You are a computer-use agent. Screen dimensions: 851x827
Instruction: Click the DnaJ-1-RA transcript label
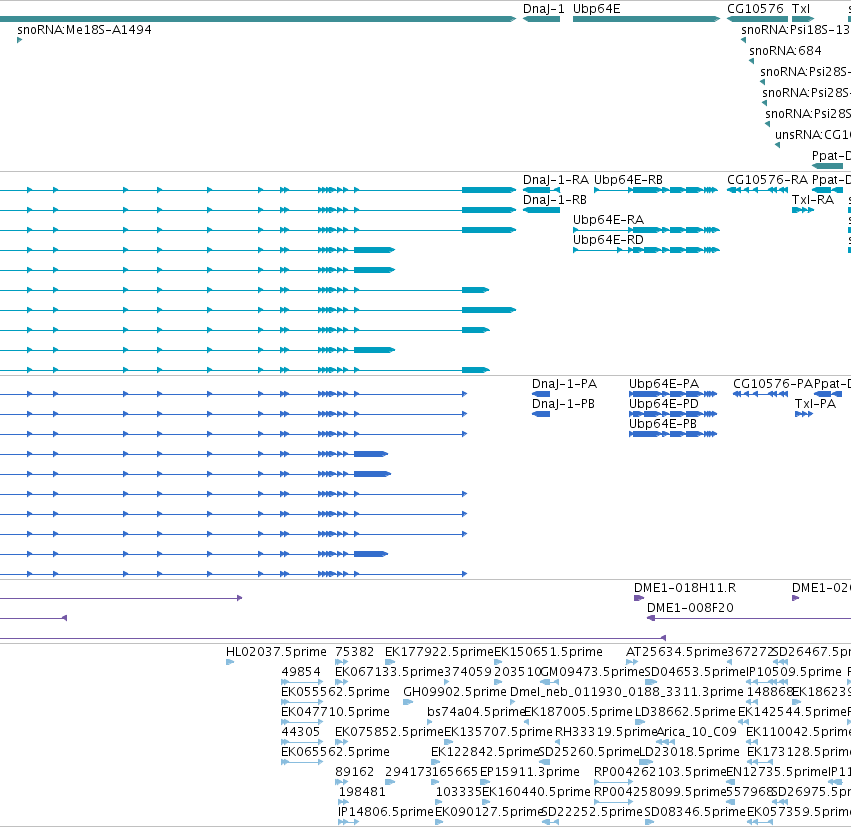tap(556, 180)
